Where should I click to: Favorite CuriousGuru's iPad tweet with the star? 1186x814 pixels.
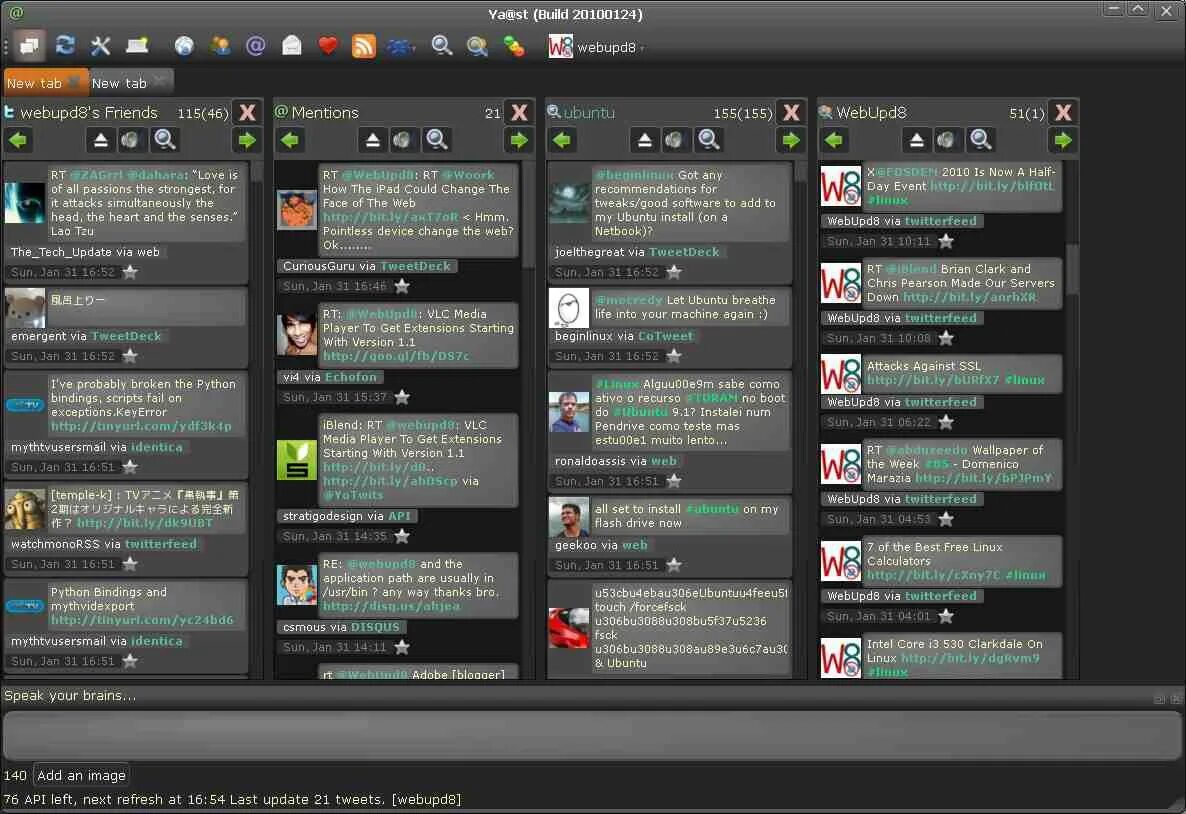pos(401,285)
